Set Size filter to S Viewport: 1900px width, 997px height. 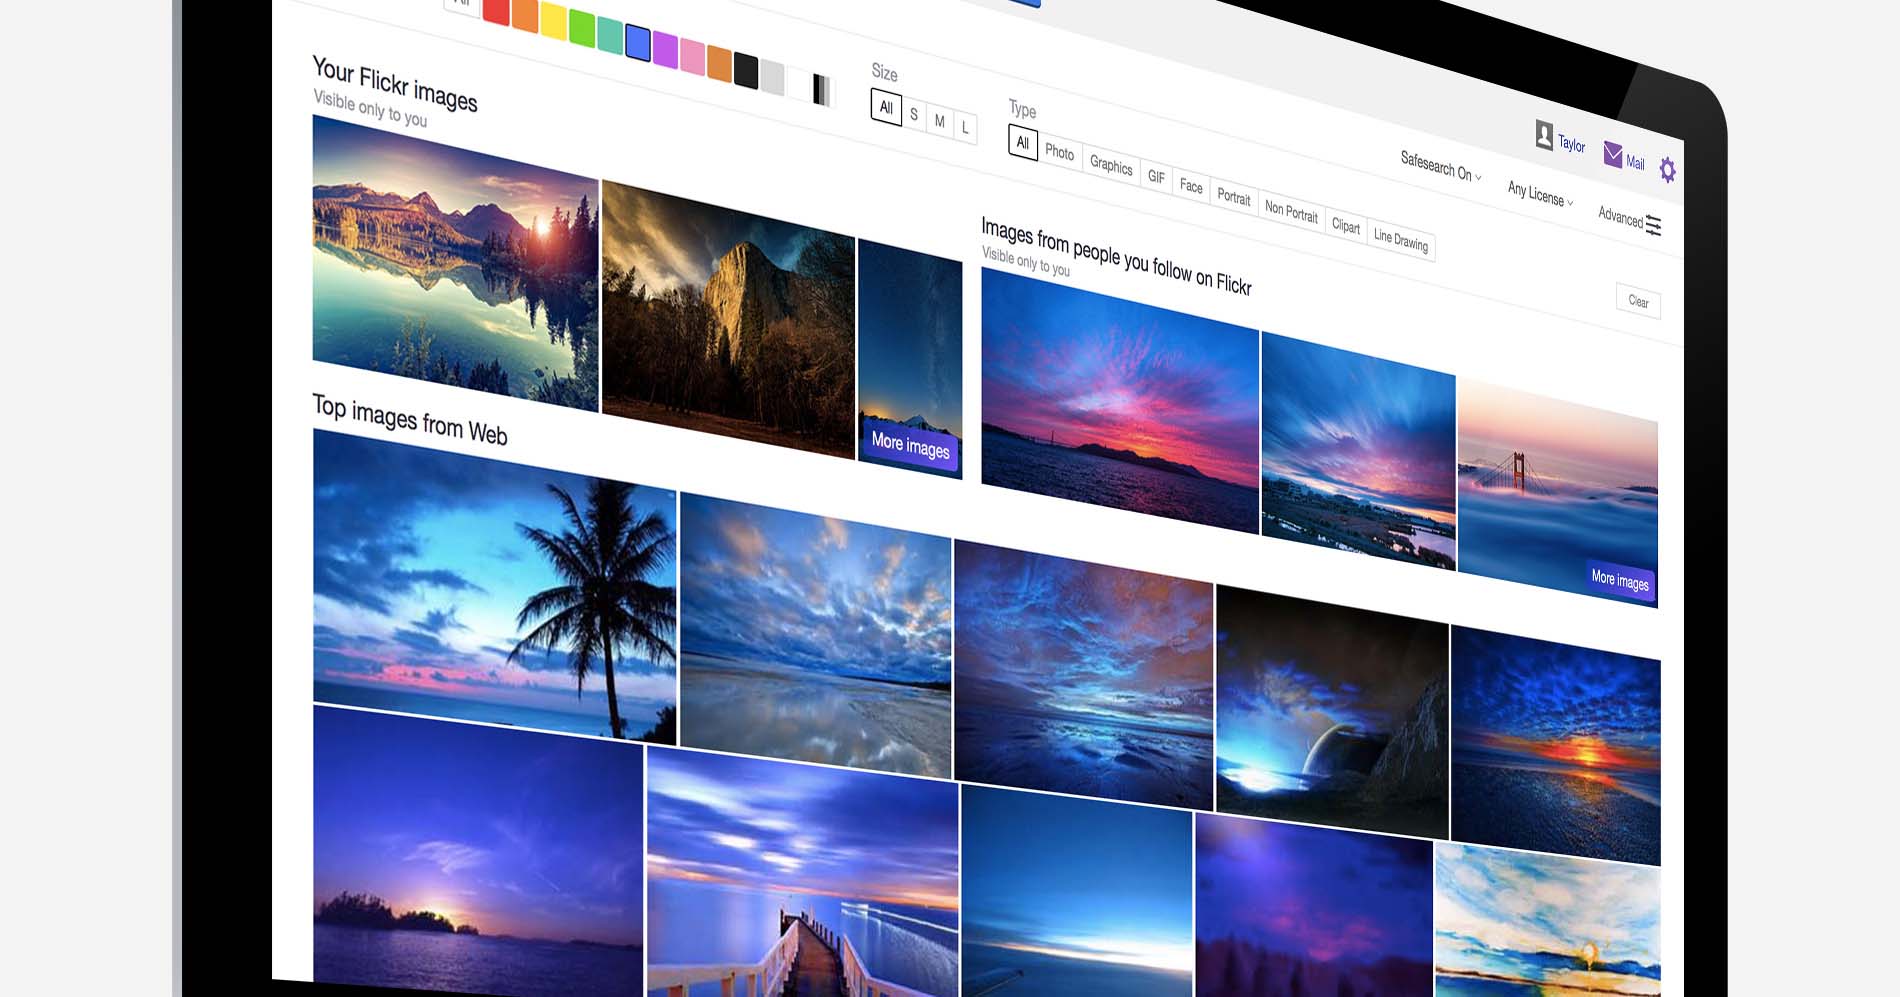coord(914,115)
